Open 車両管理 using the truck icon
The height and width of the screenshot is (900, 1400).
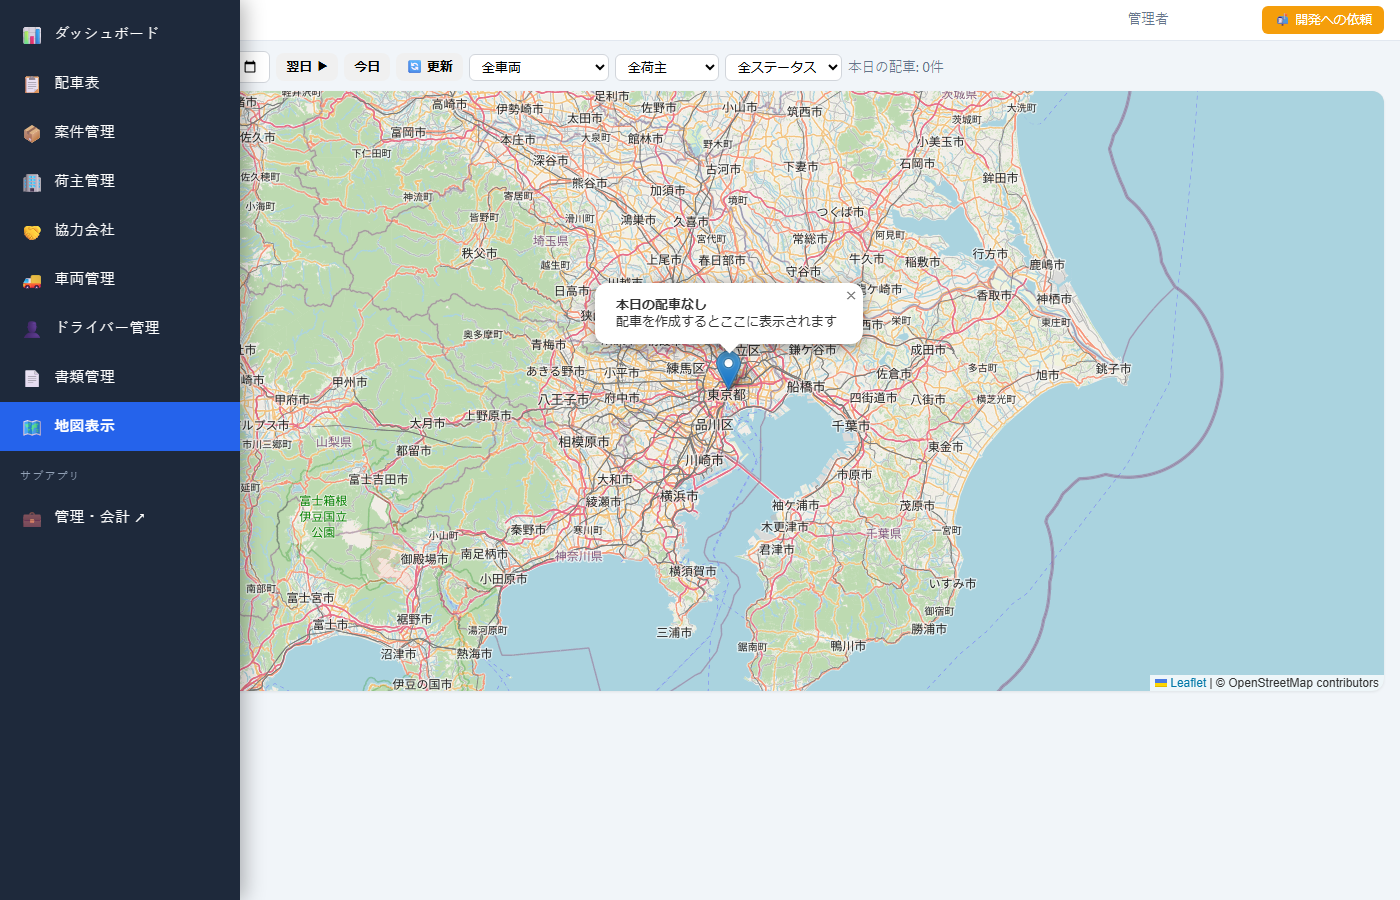(x=31, y=279)
